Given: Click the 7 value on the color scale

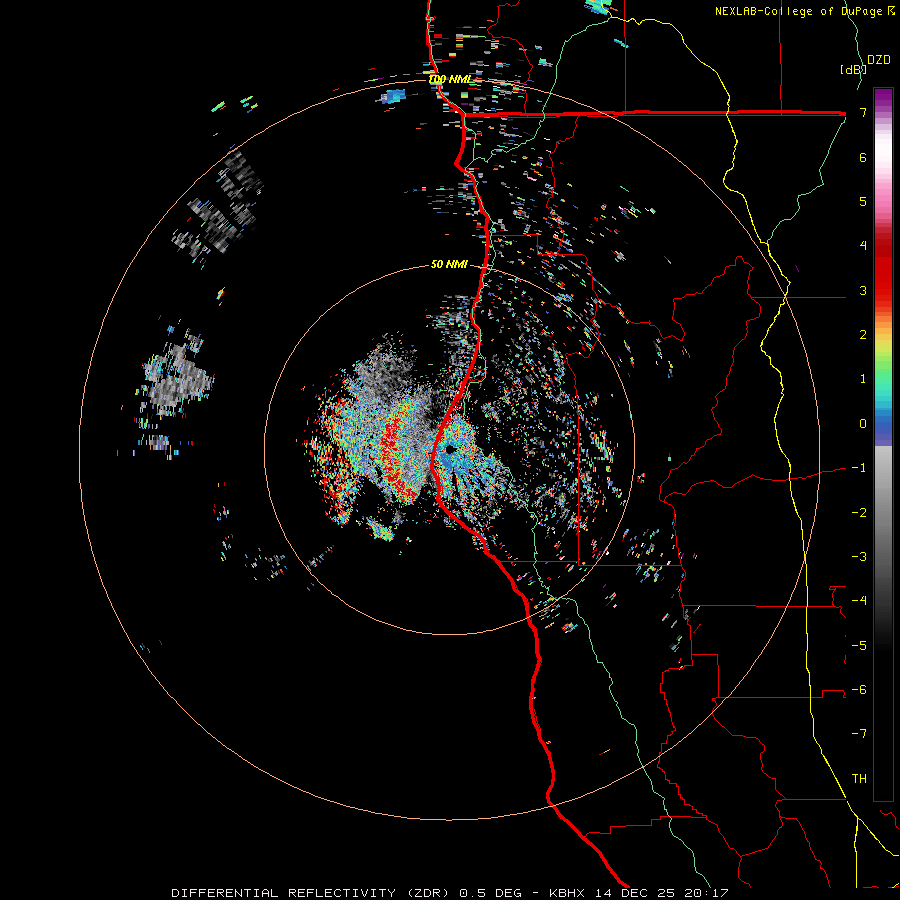Looking at the screenshot, I should (863, 112).
